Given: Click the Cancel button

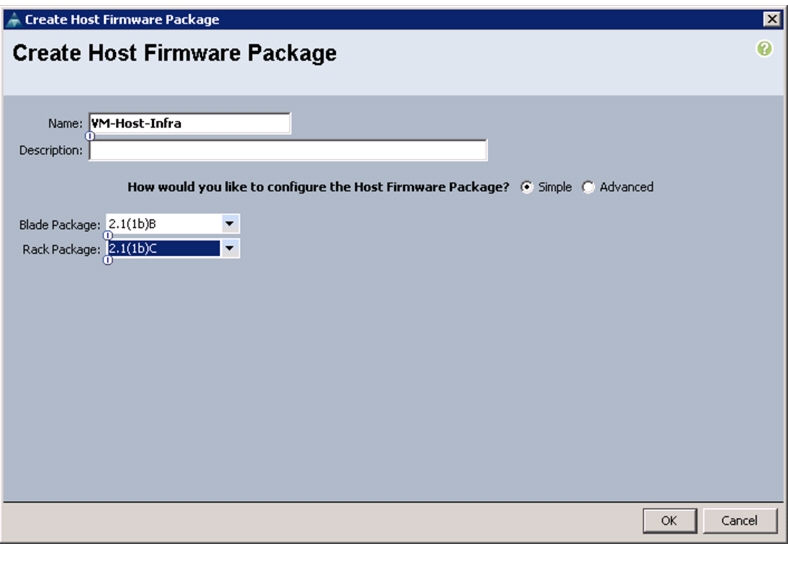Looking at the screenshot, I should click(x=739, y=520).
